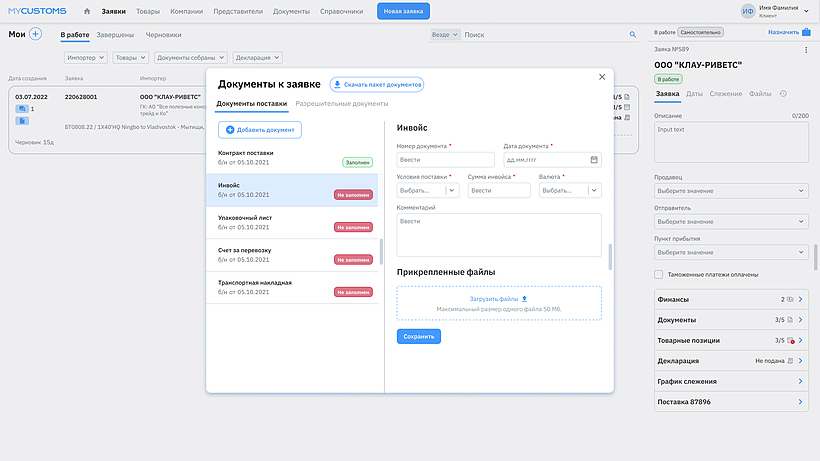This screenshot has height=461, width=820.
Task: Click the Номер документа input field
Action: (446, 160)
